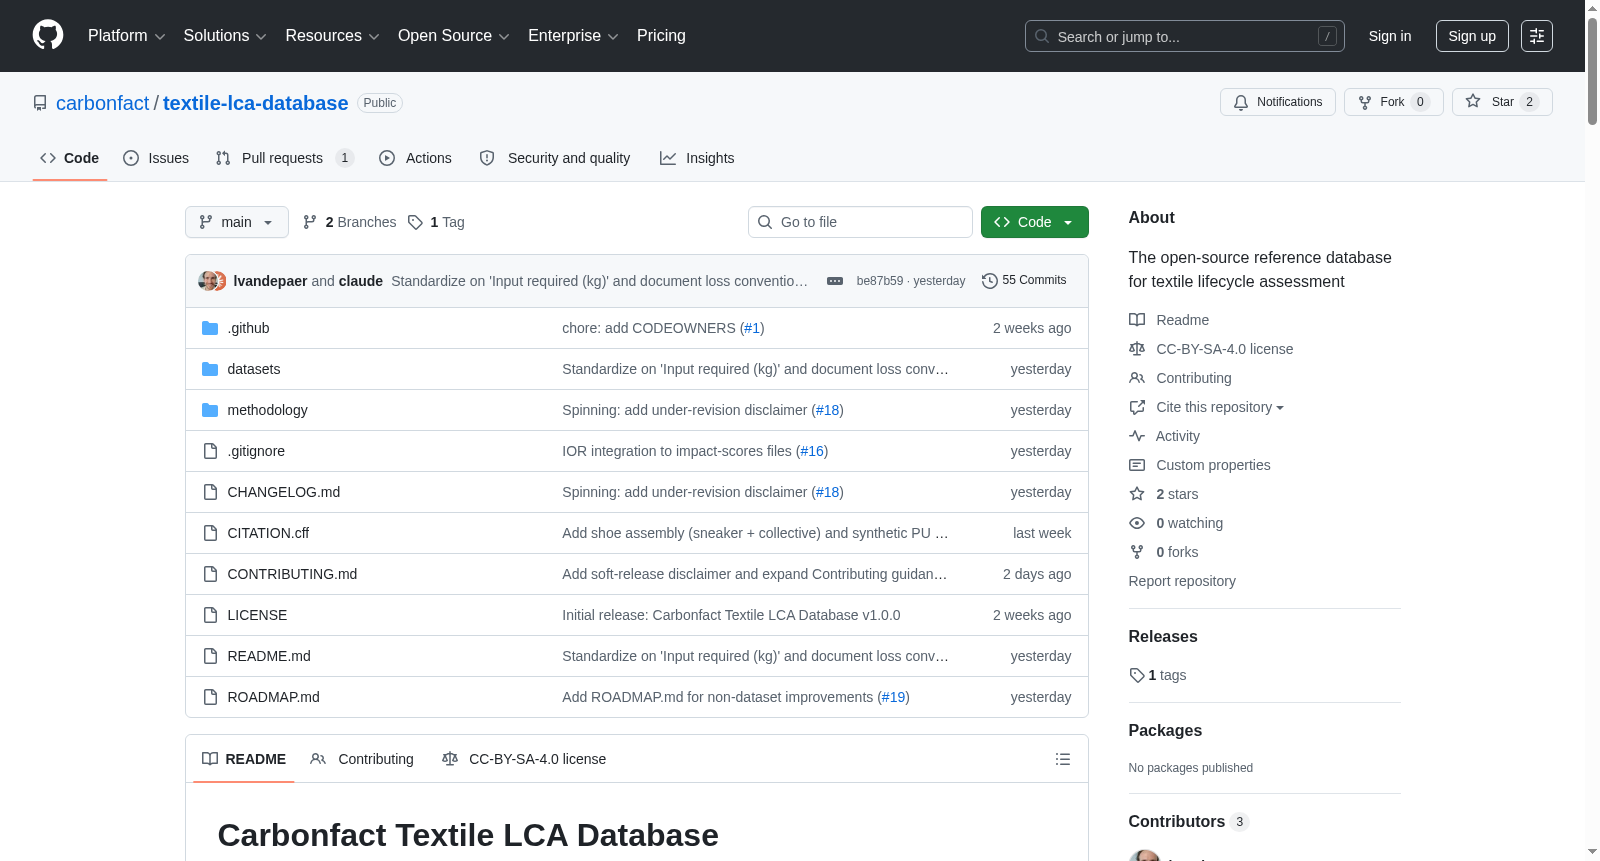Expand the Resources menu
The image size is (1600, 861).
332,36
